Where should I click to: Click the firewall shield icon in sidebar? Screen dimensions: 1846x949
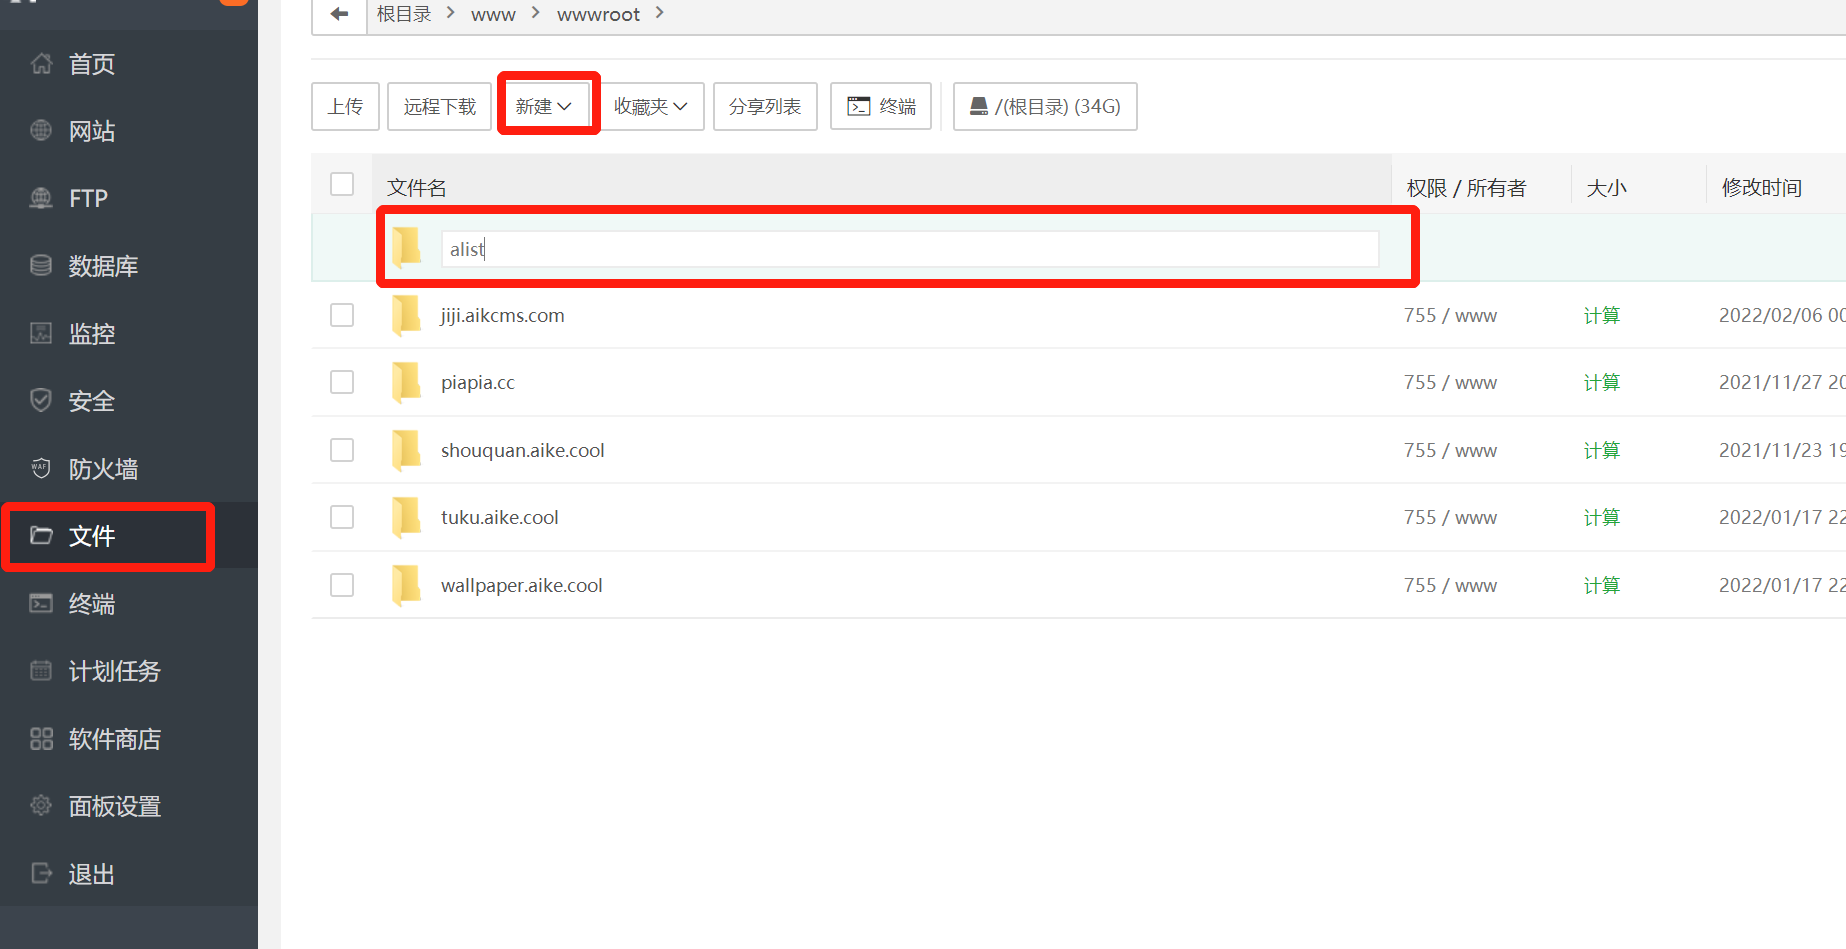pos(41,468)
